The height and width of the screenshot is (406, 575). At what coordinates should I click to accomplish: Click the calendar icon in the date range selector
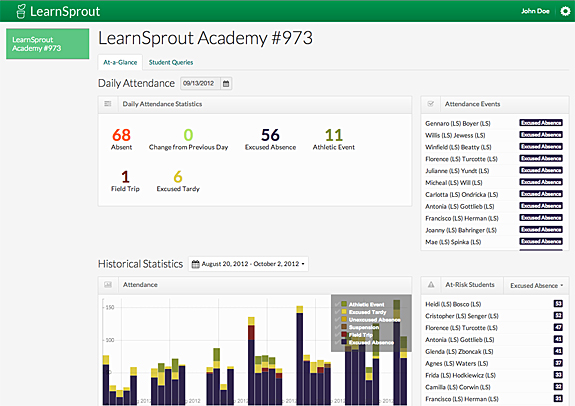195,264
